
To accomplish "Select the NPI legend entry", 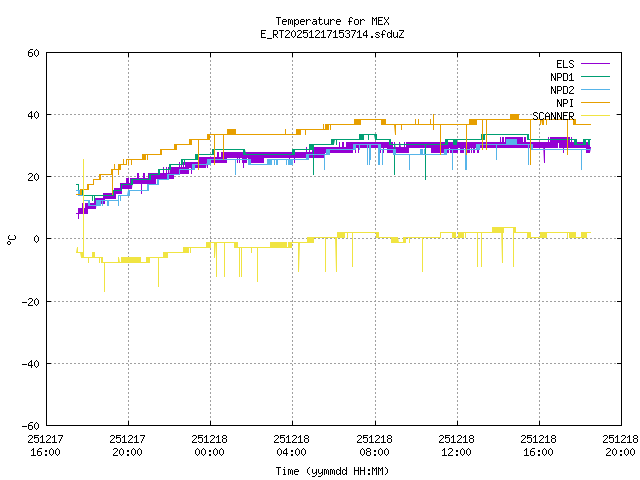I will point(564,102).
